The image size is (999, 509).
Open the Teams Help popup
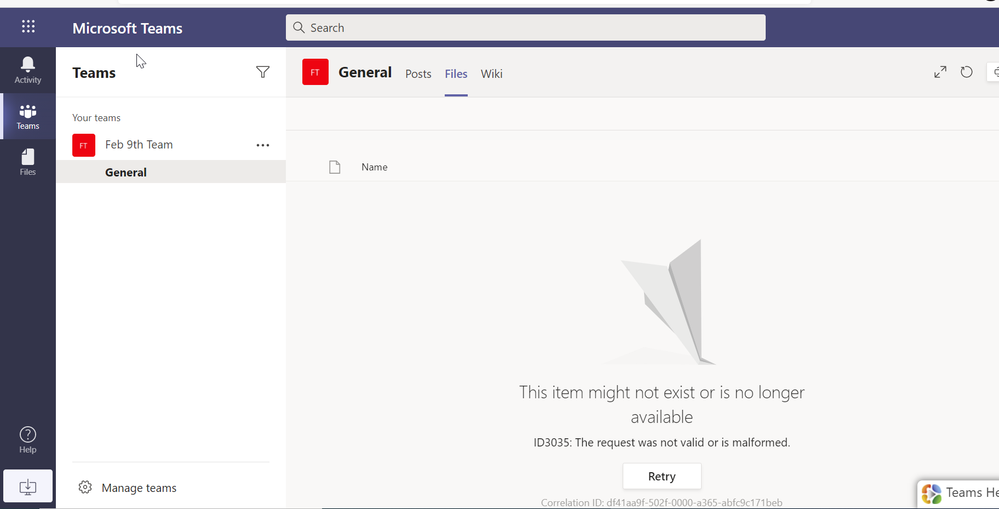tap(958, 493)
